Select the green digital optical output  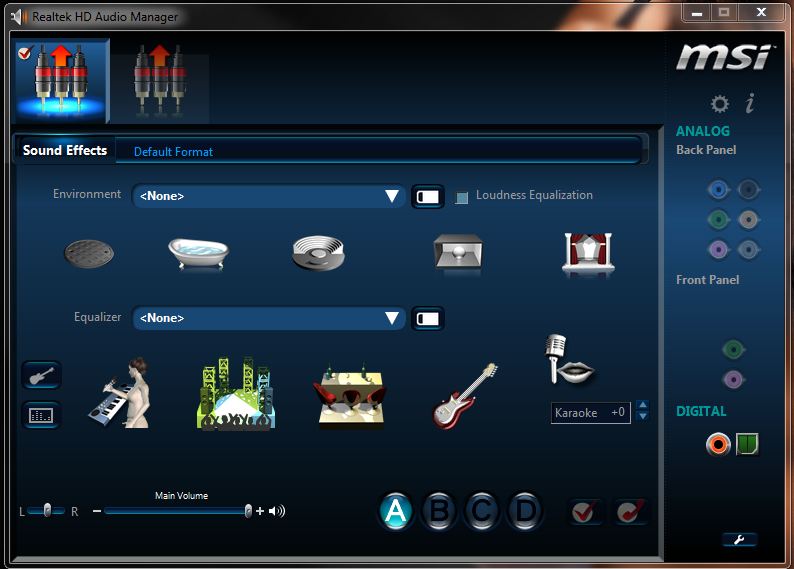[x=747, y=444]
